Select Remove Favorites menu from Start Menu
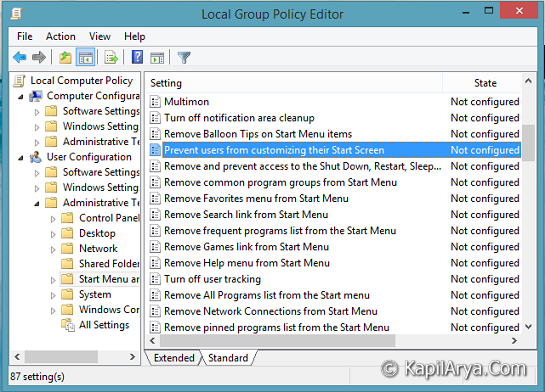 click(x=335, y=198)
